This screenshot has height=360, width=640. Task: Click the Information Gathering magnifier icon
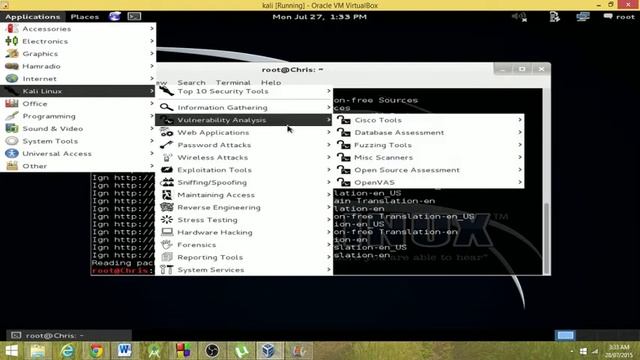167,107
